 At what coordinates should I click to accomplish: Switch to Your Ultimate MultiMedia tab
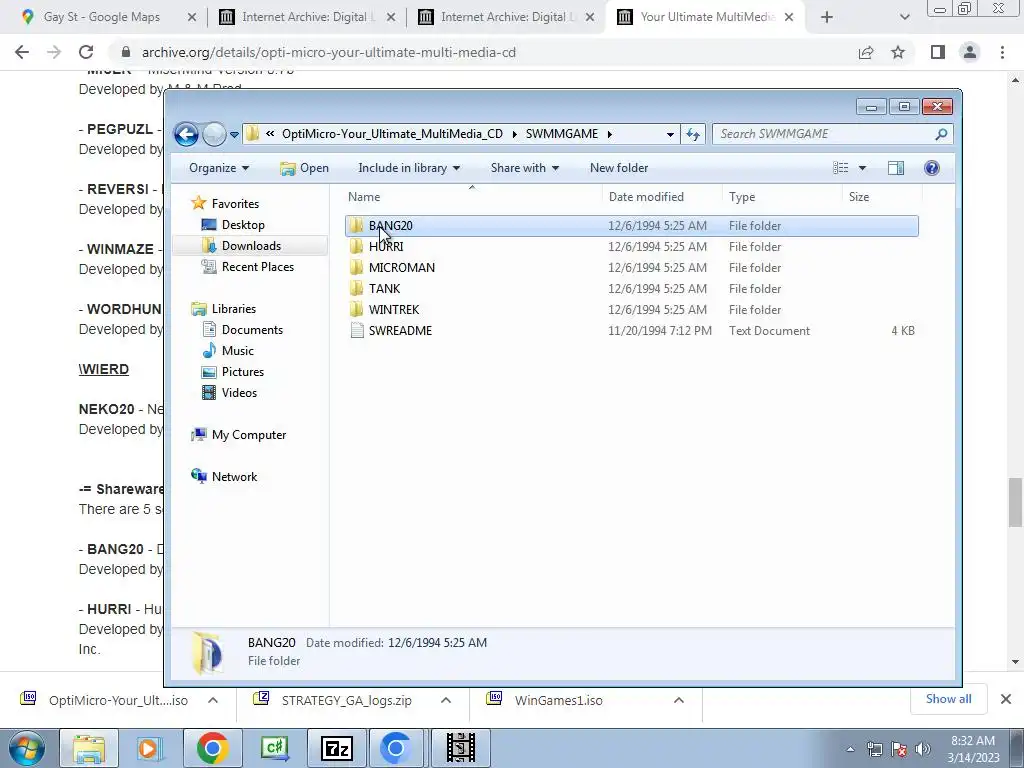click(x=707, y=17)
